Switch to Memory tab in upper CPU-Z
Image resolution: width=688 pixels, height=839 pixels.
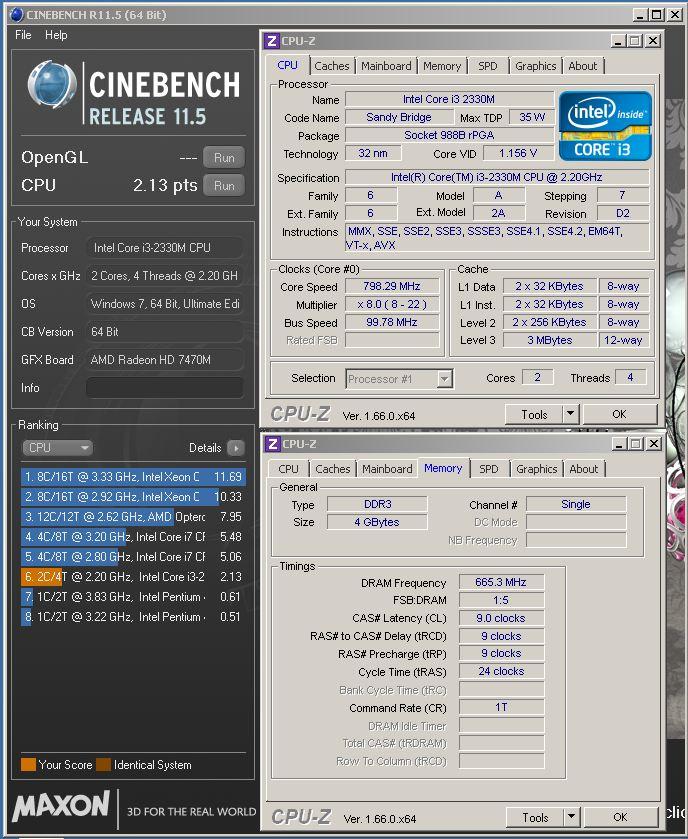tap(442, 66)
